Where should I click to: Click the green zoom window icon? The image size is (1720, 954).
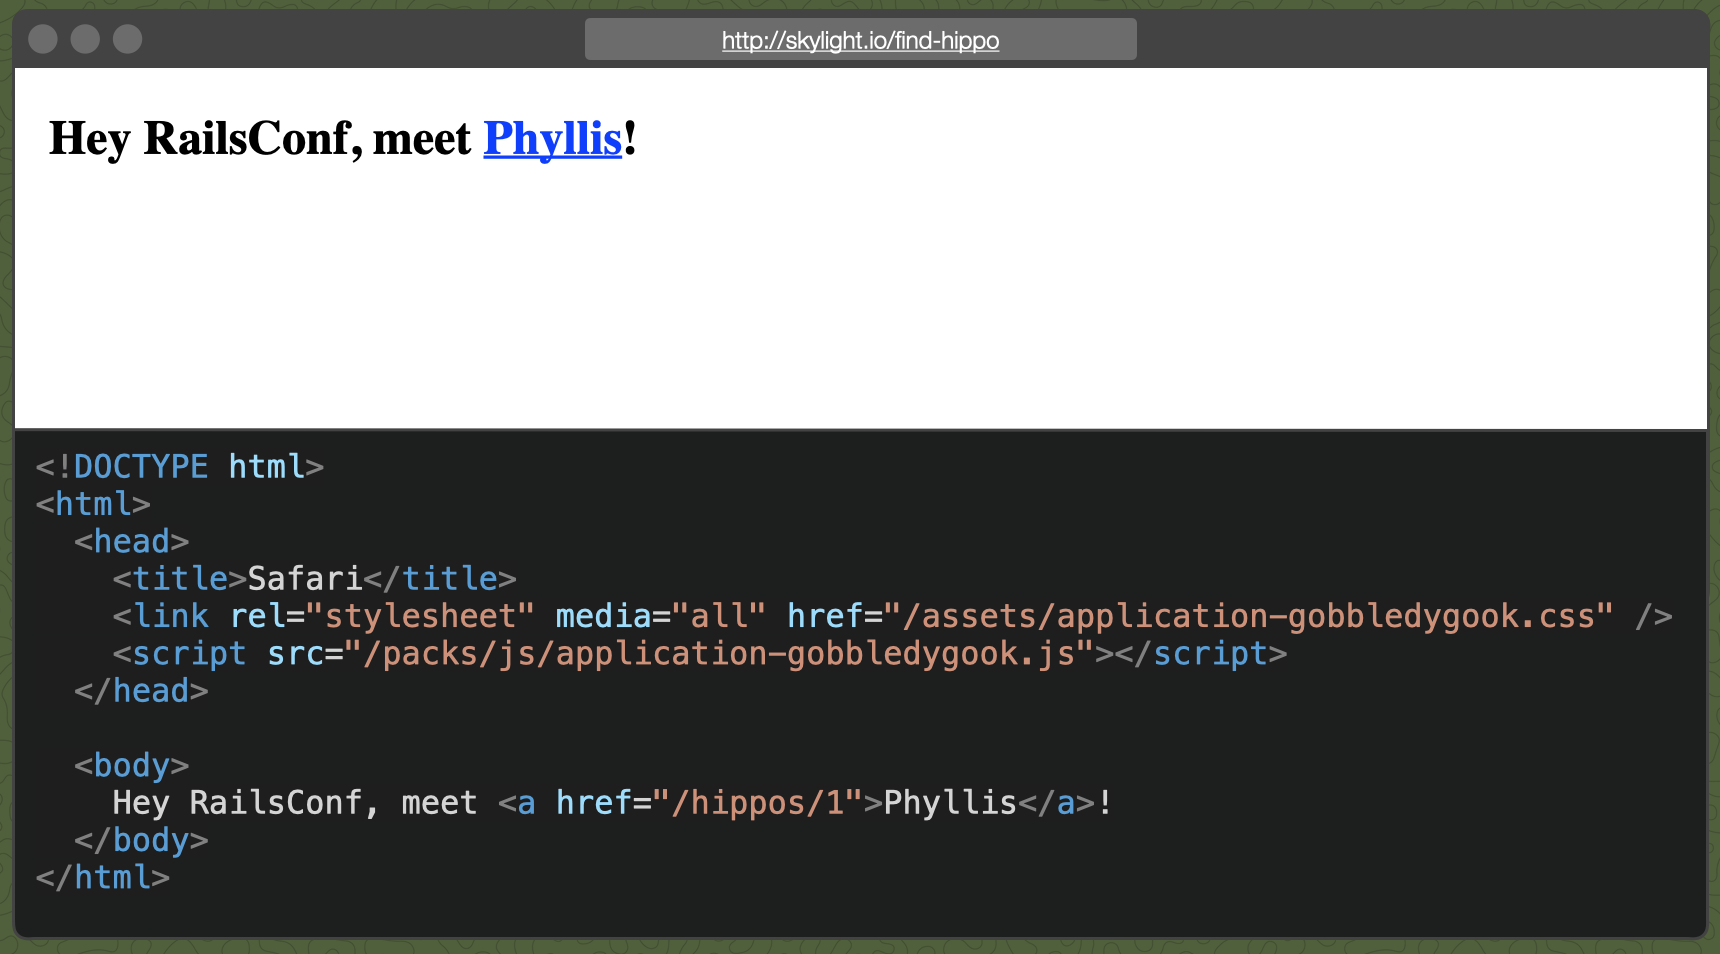(128, 39)
